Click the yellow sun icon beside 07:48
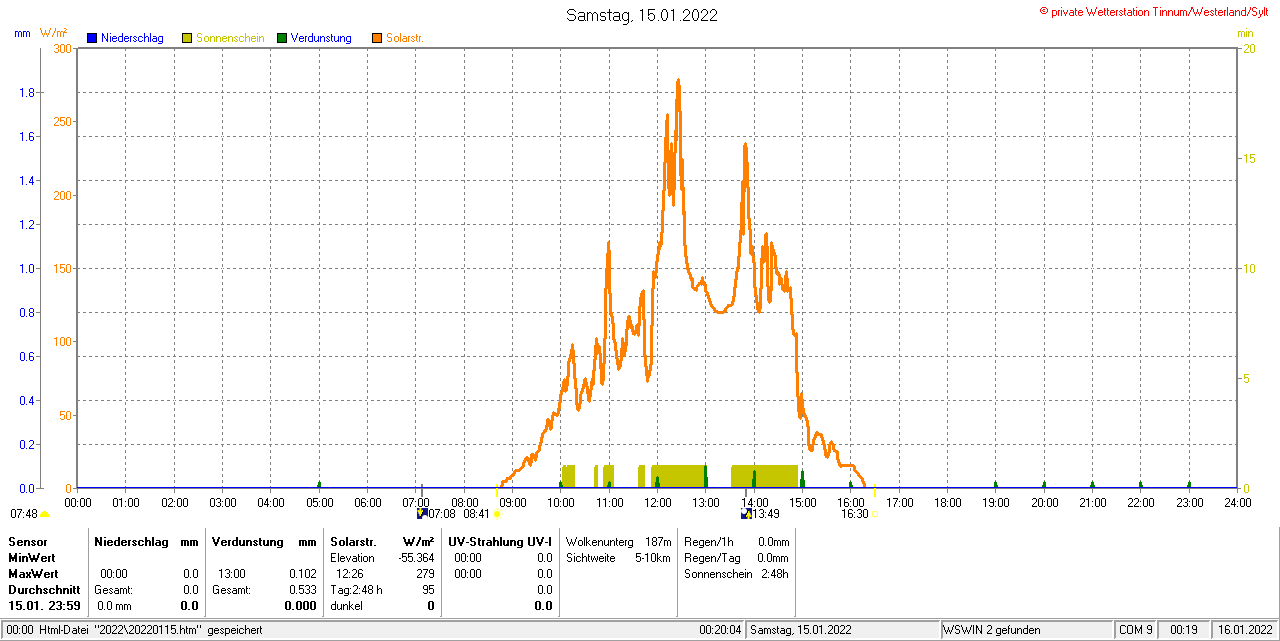 pyautogui.click(x=44, y=514)
